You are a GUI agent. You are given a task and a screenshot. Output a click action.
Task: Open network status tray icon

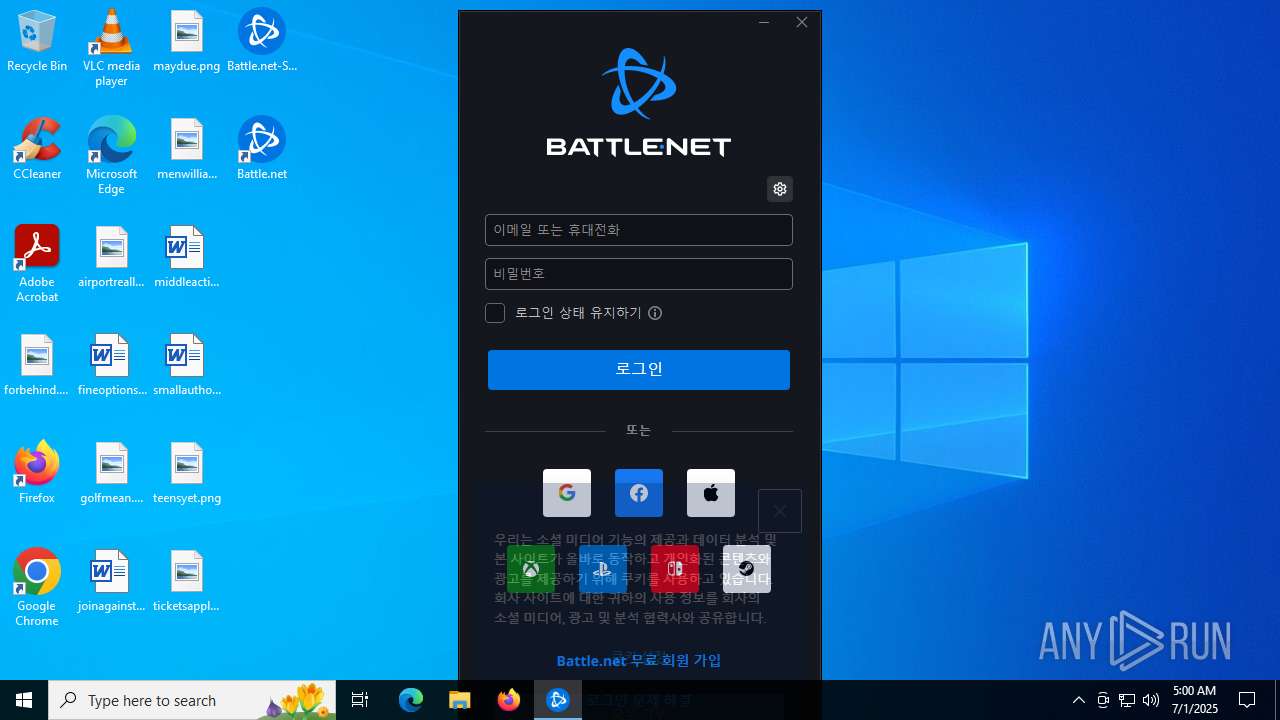click(x=1127, y=700)
